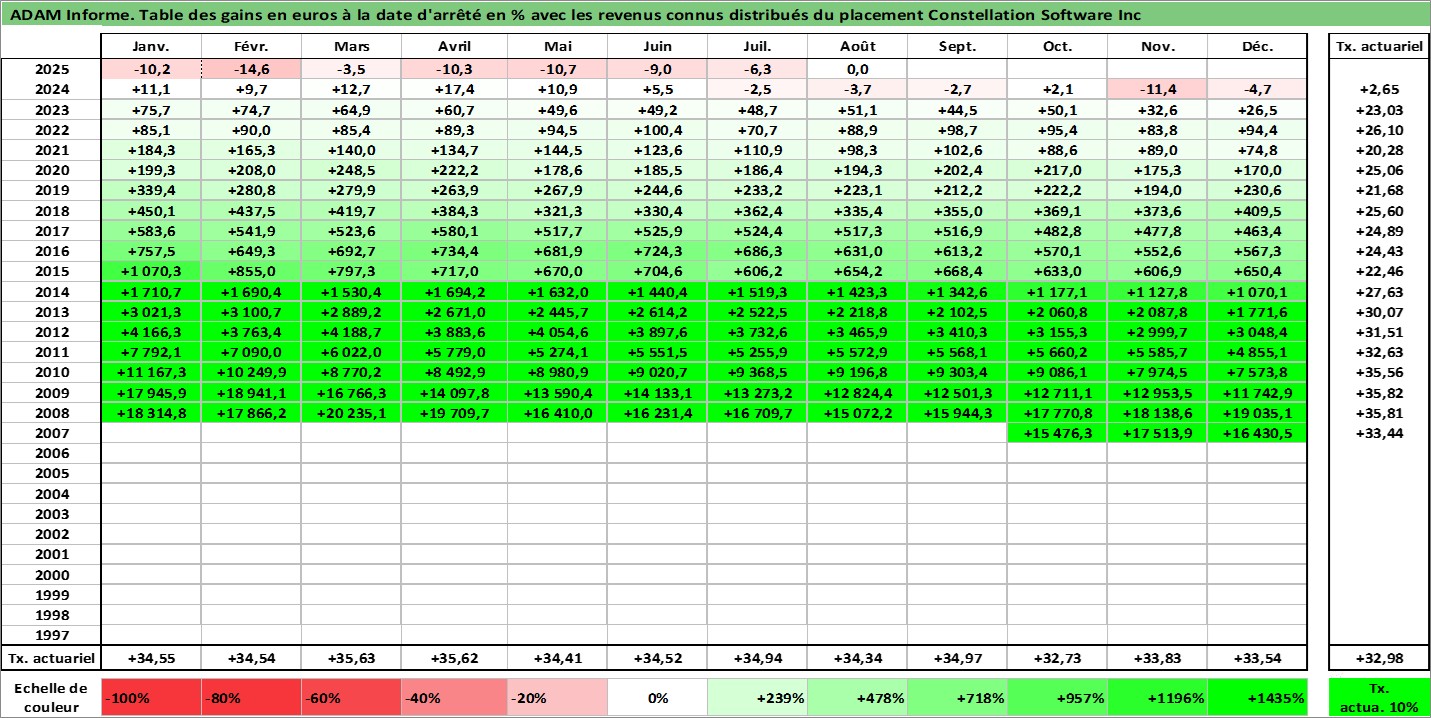Viewport: 1431px width, 718px height.
Task: Select the 2025 row label
Action: [x=51, y=69]
